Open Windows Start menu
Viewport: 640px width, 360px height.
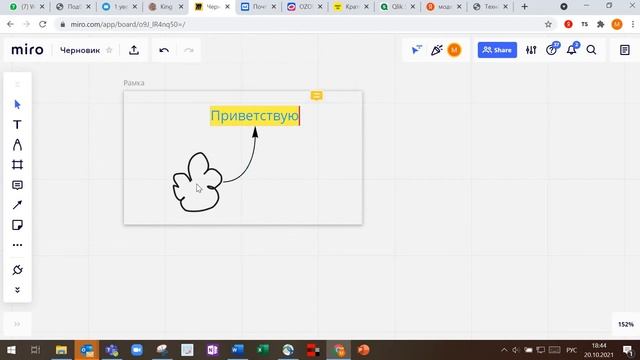click(11, 350)
